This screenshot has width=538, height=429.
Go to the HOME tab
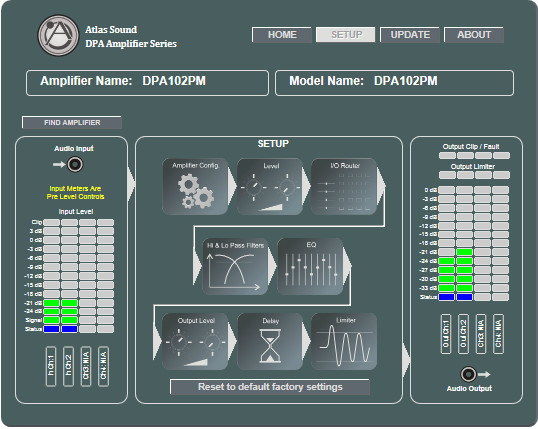pos(282,35)
